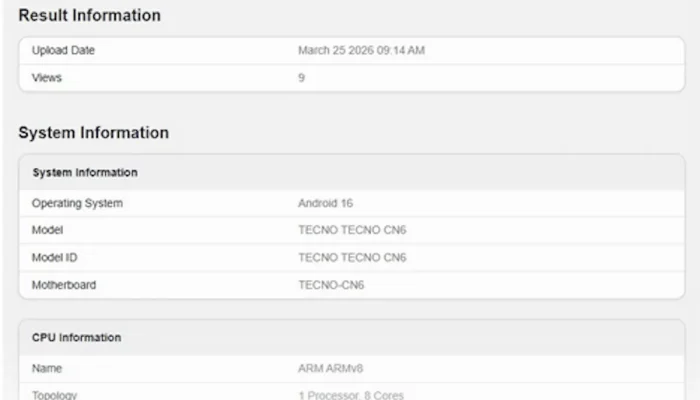Click the Upload Date label

pyautogui.click(x=63, y=50)
